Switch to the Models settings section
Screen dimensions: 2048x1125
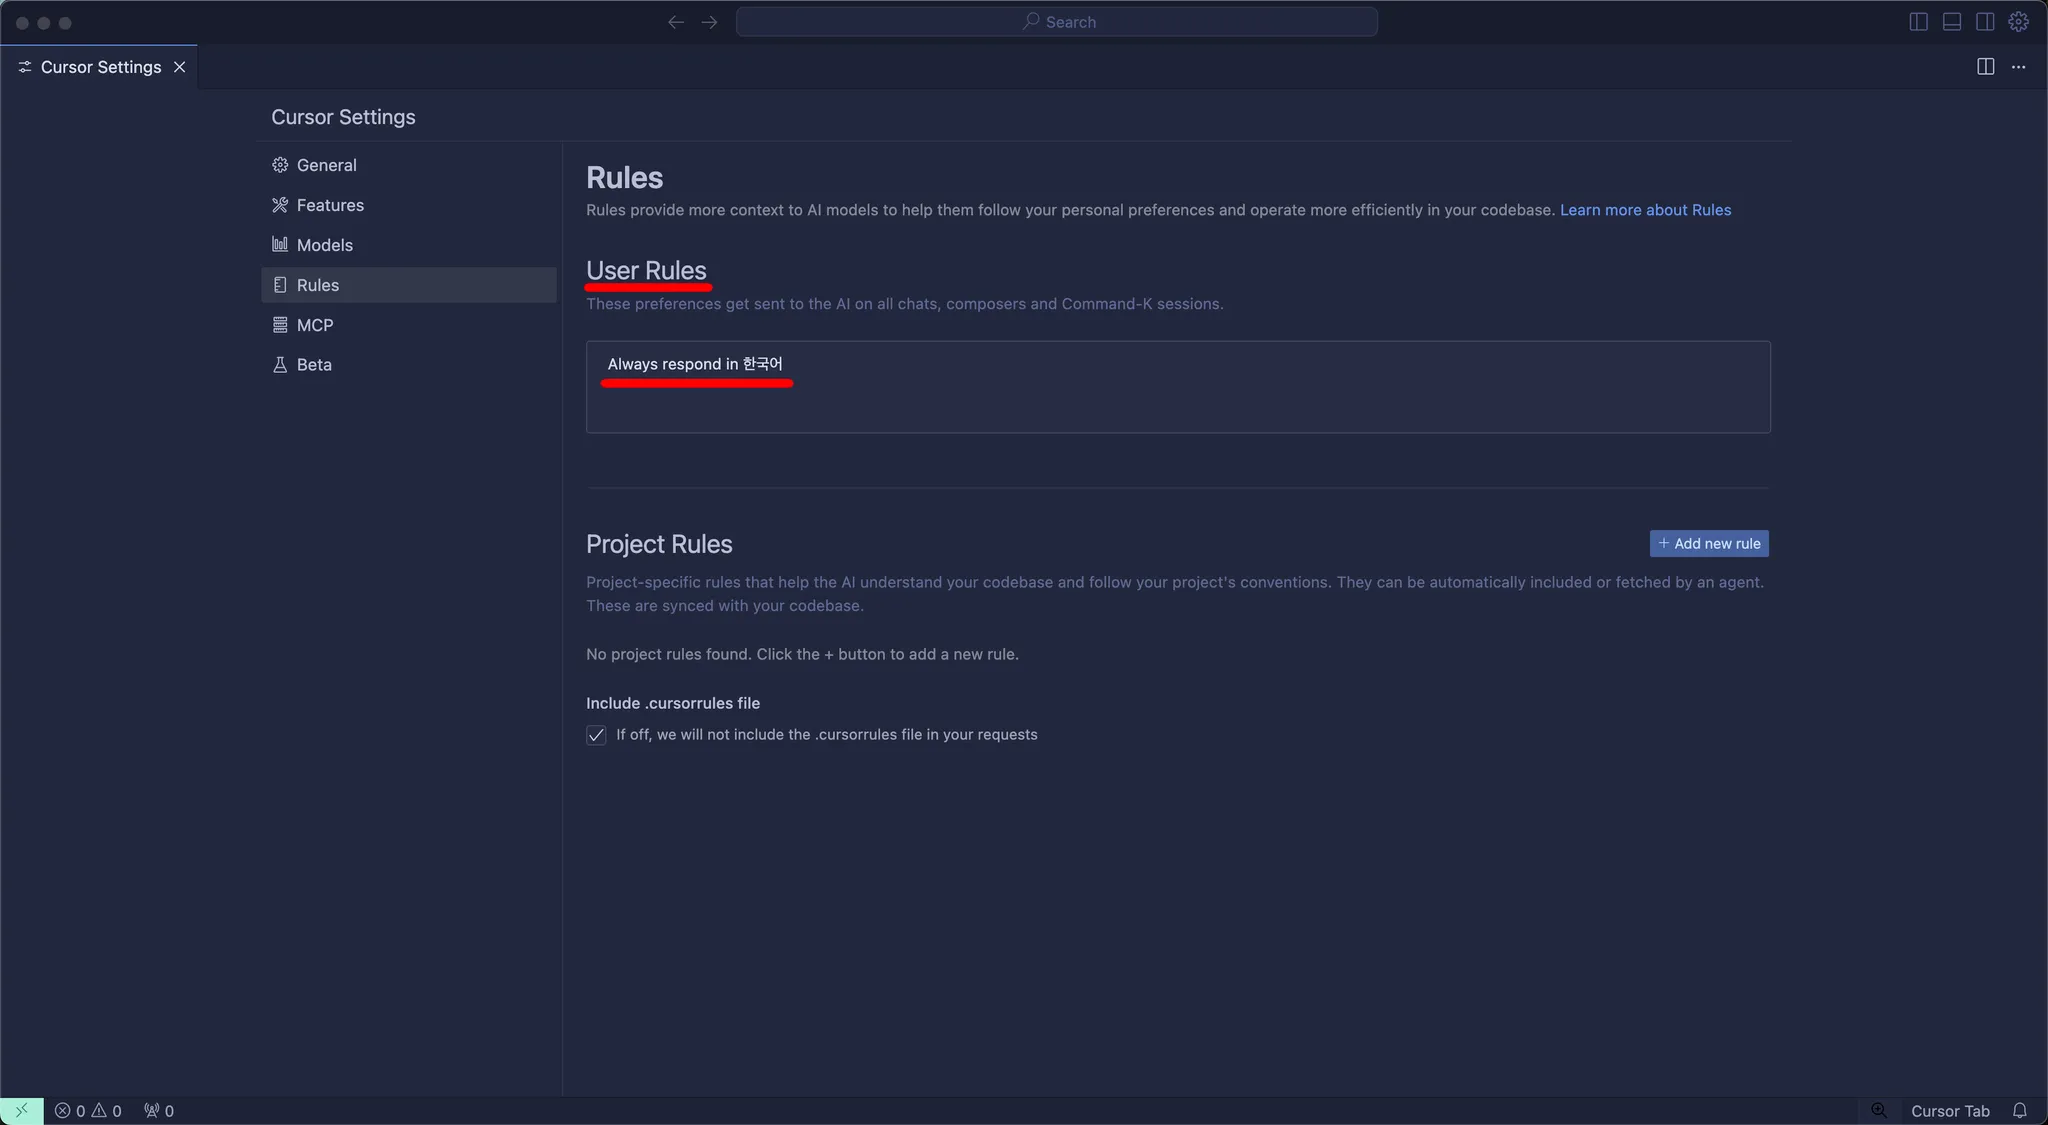pyautogui.click(x=324, y=245)
